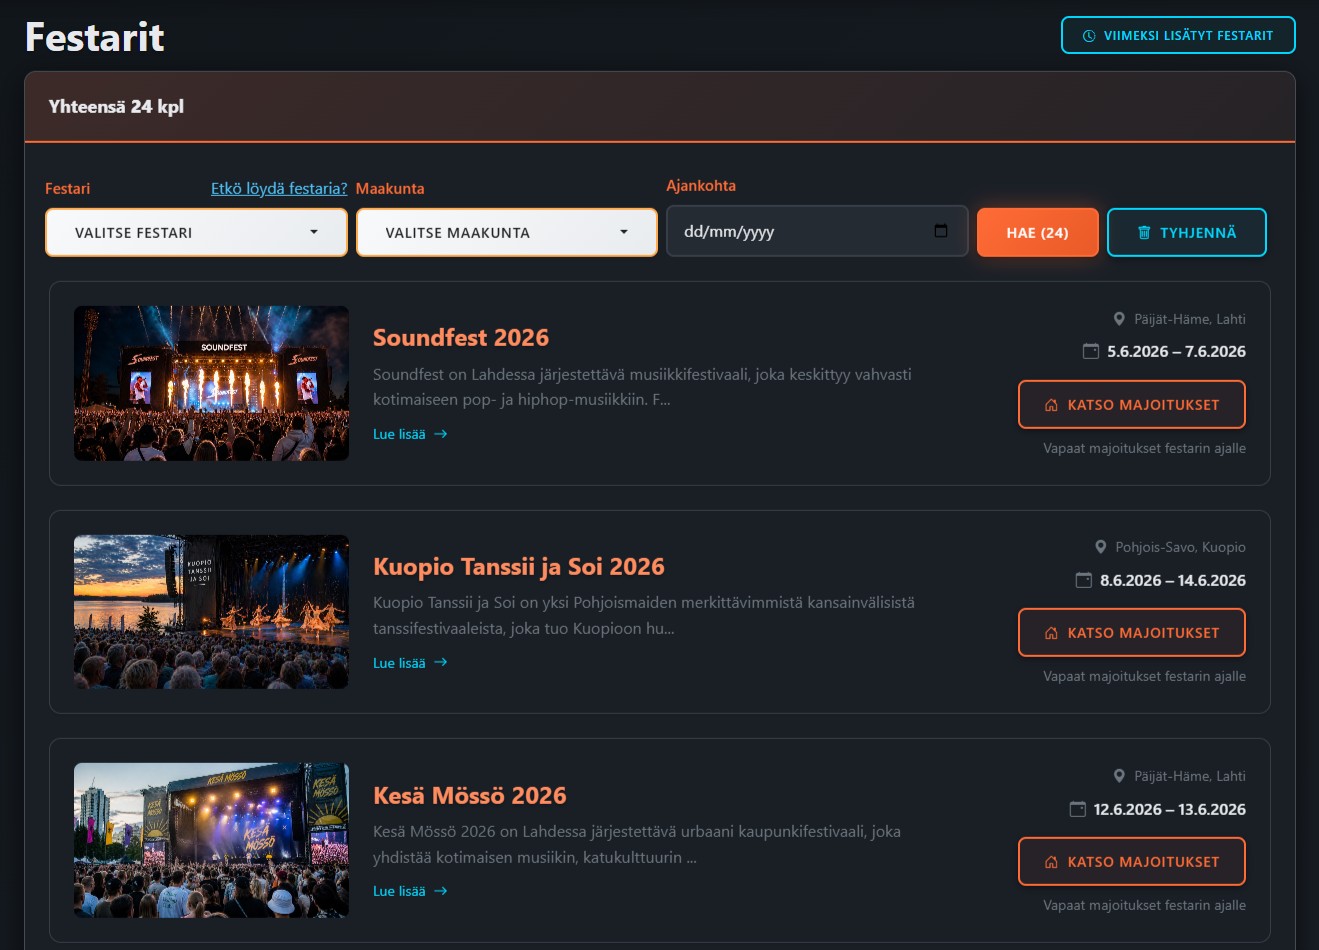This screenshot has width=1319, height=950.
Task: Follow the Etkö löydä festaria? link
Action: pos(279,188)
